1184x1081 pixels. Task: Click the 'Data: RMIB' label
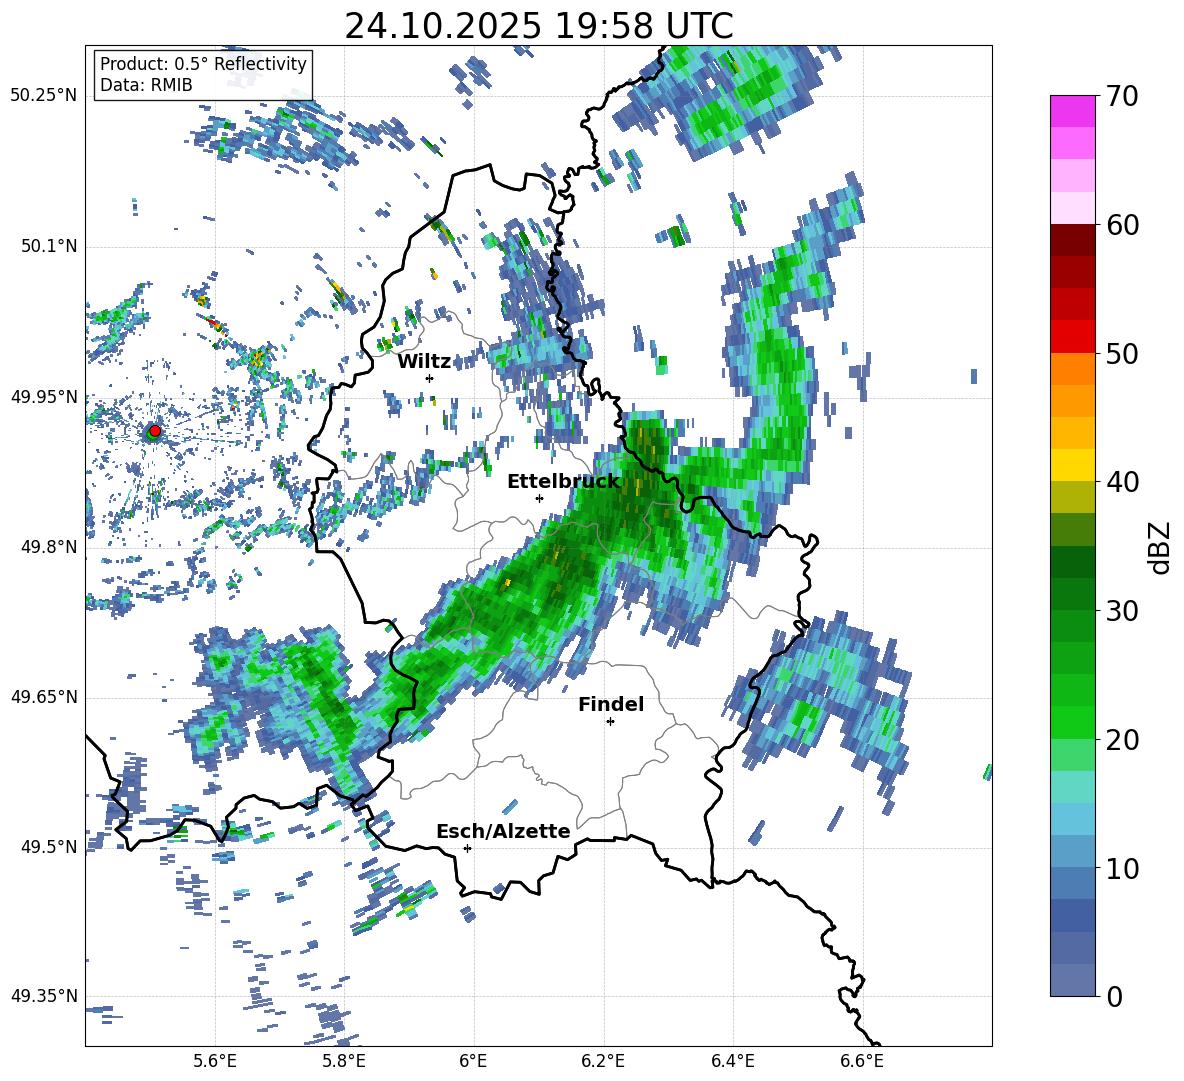[x=146, y=85]
